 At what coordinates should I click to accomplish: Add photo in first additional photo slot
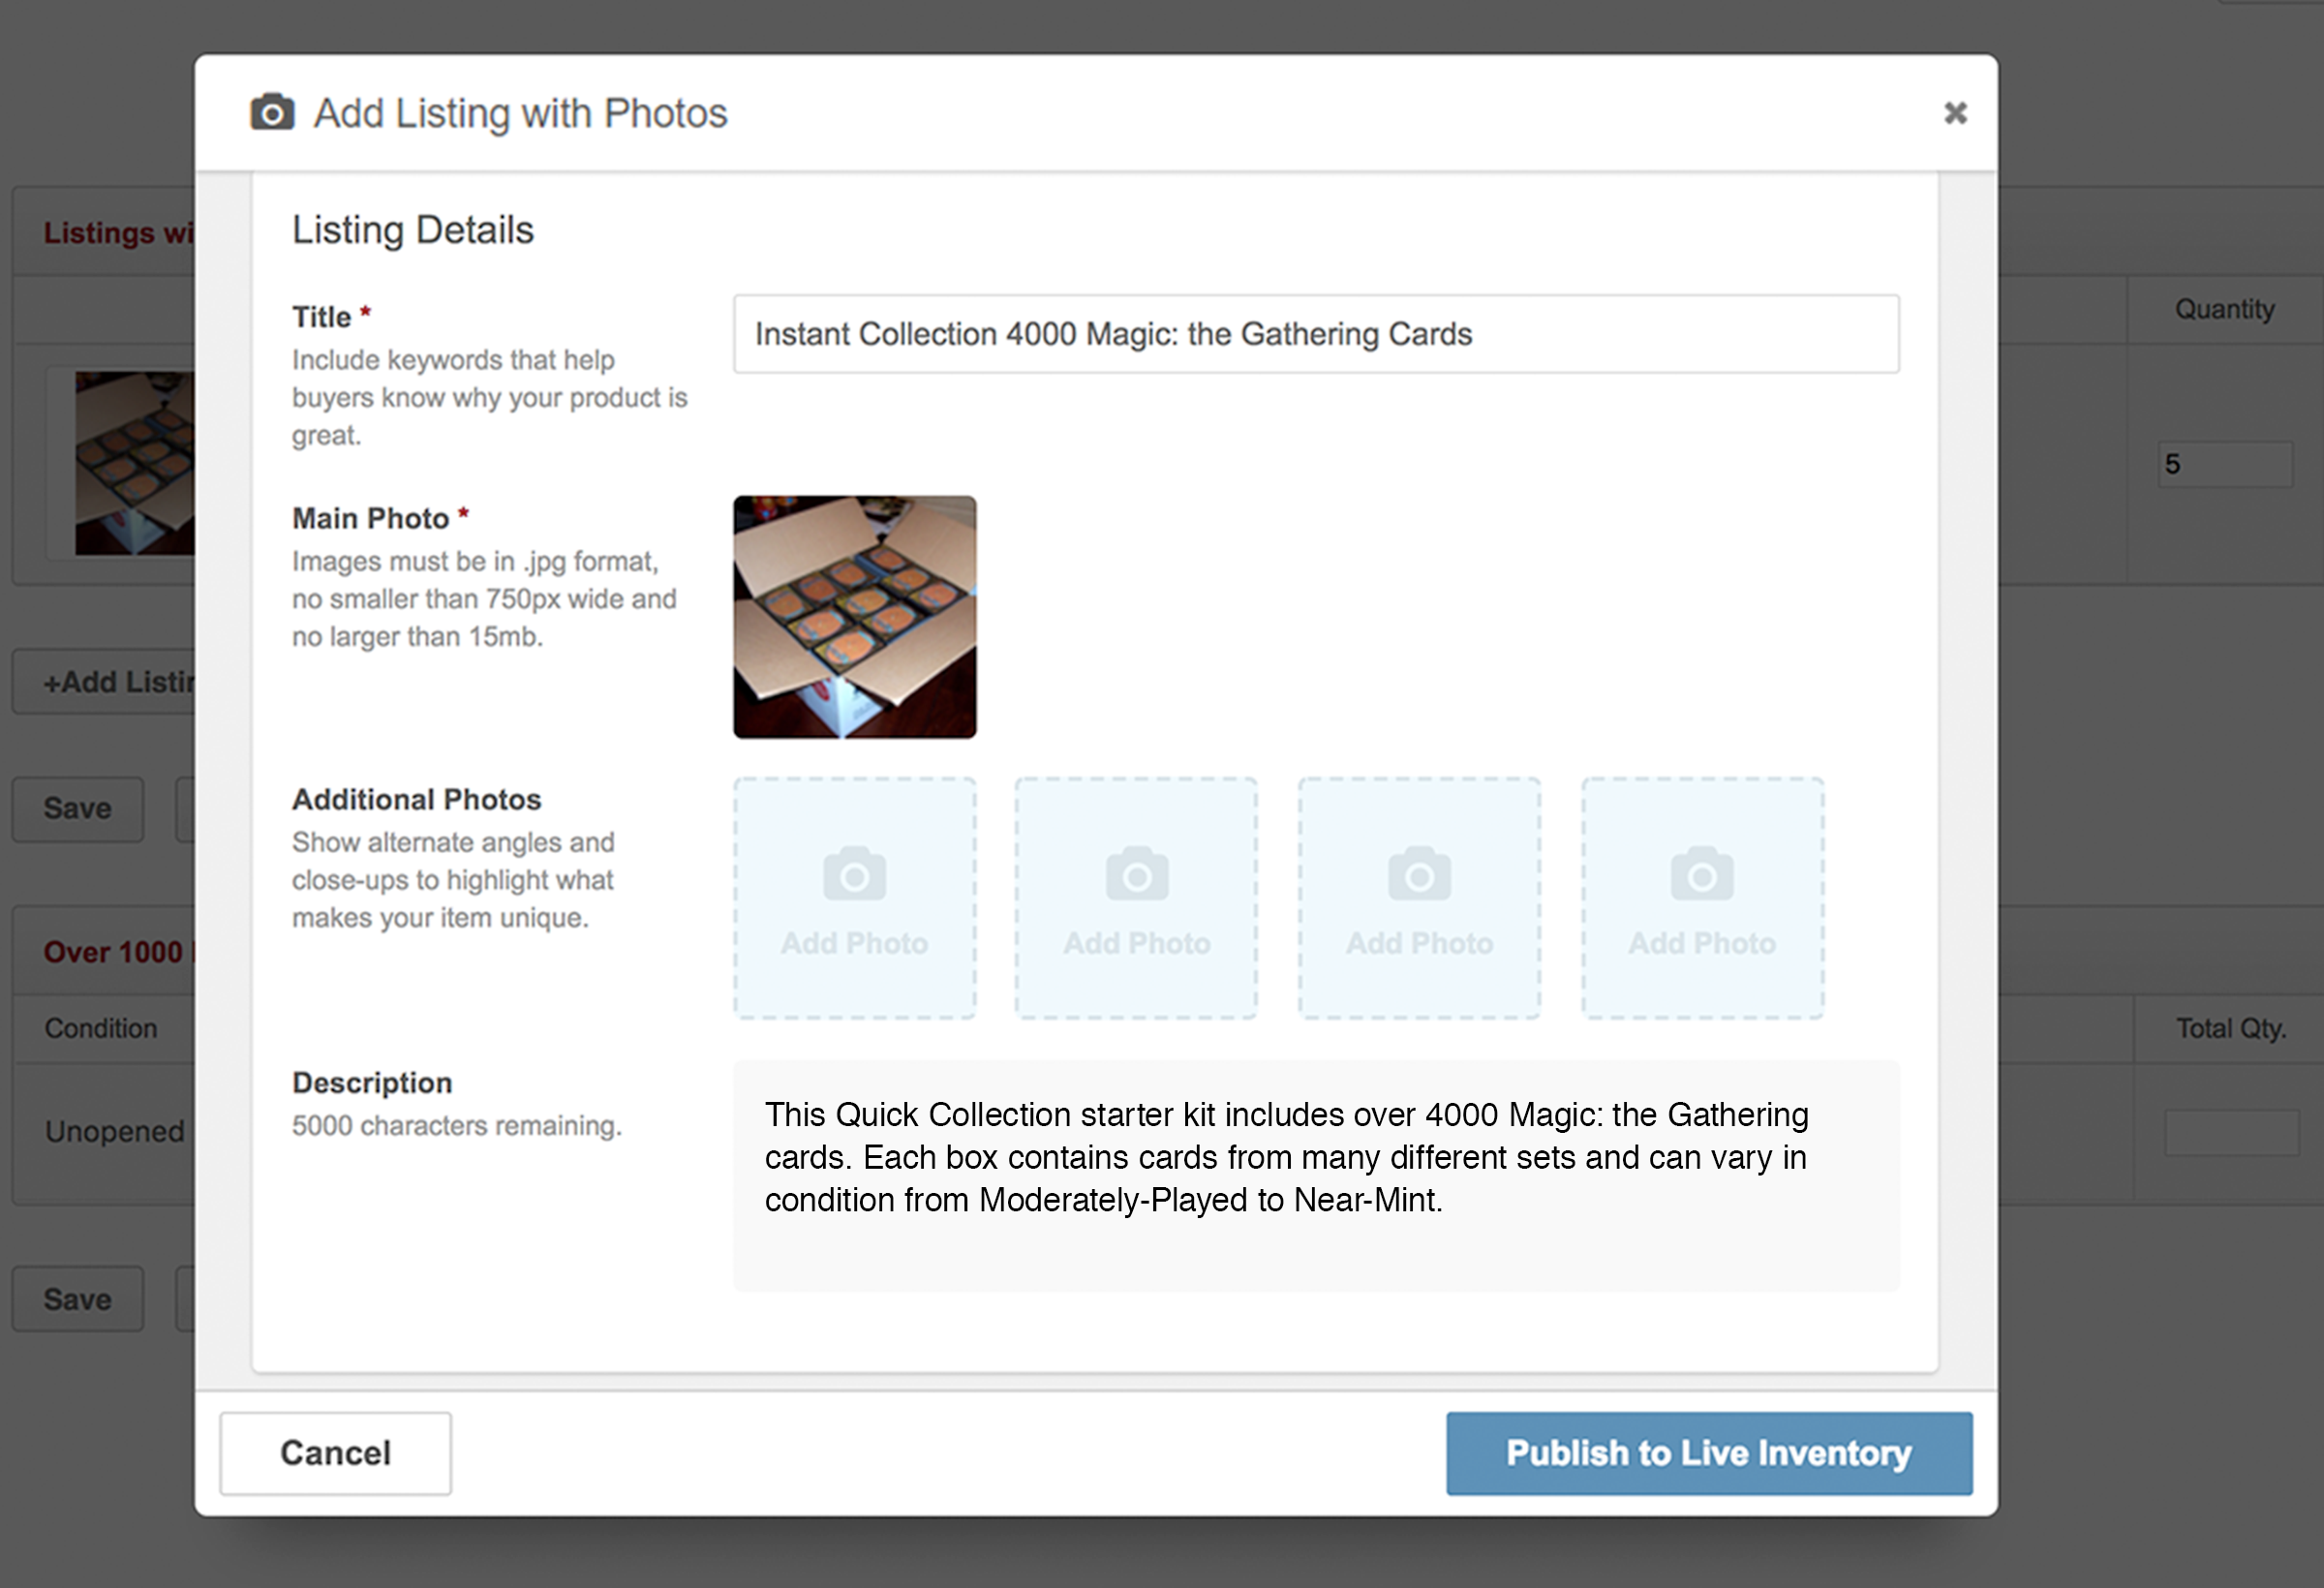(x=855, y=898)
